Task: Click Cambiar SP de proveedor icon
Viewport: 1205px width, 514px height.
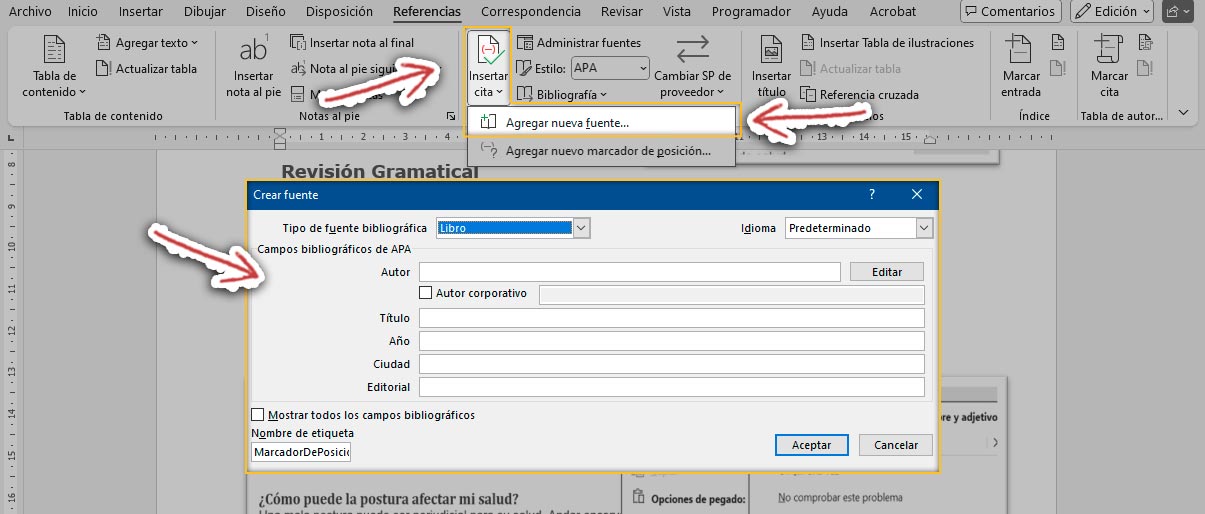Action: [692, 51]
